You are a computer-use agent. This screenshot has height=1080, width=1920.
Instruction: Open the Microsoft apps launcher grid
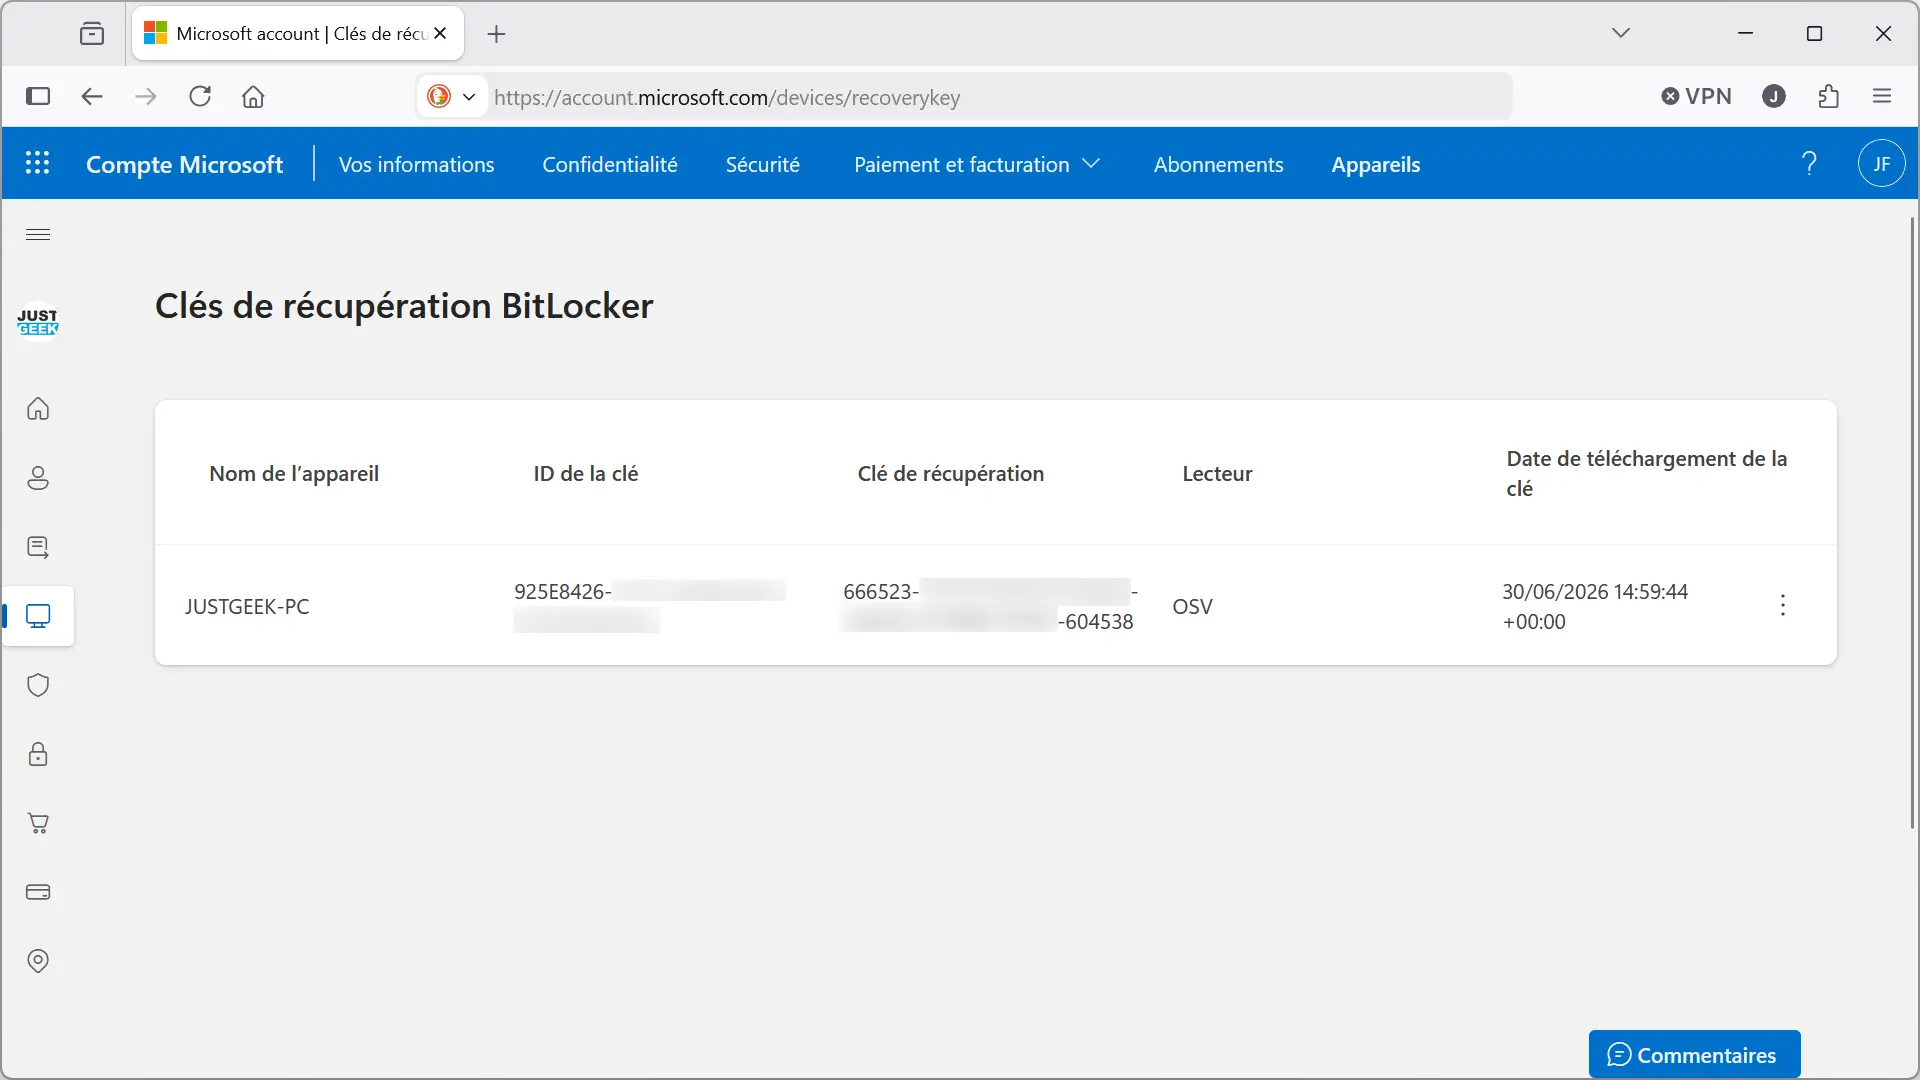click(x=37, y=163)
